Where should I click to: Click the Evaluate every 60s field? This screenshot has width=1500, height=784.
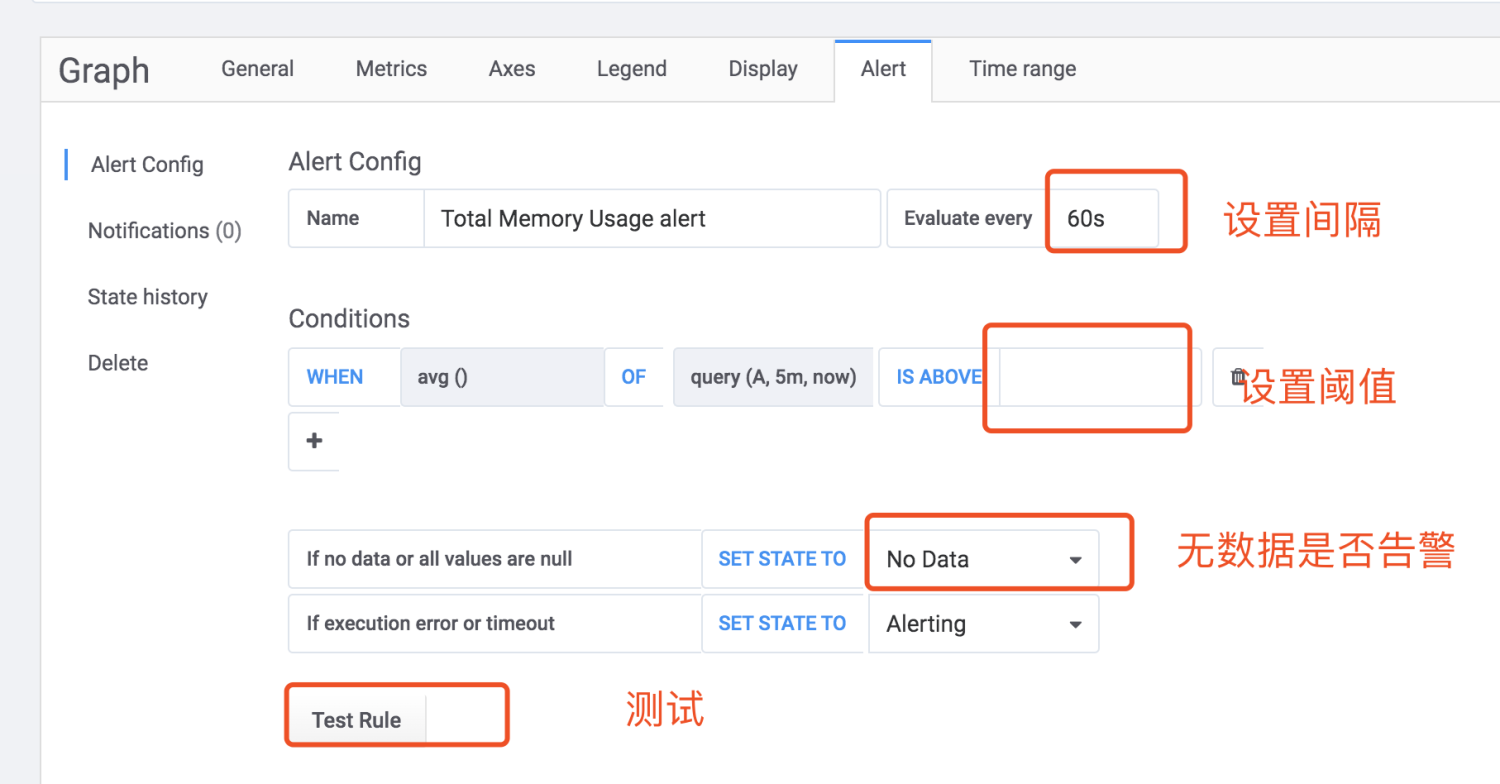tap(1103, 219)
